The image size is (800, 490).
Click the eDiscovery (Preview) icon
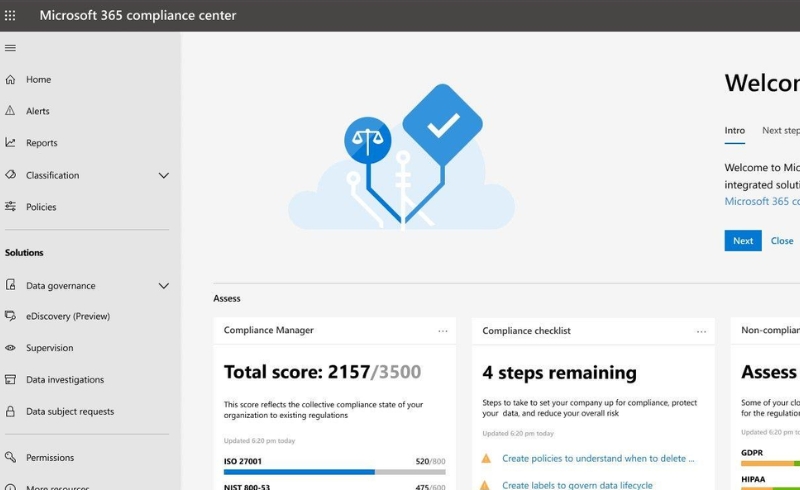10,316
